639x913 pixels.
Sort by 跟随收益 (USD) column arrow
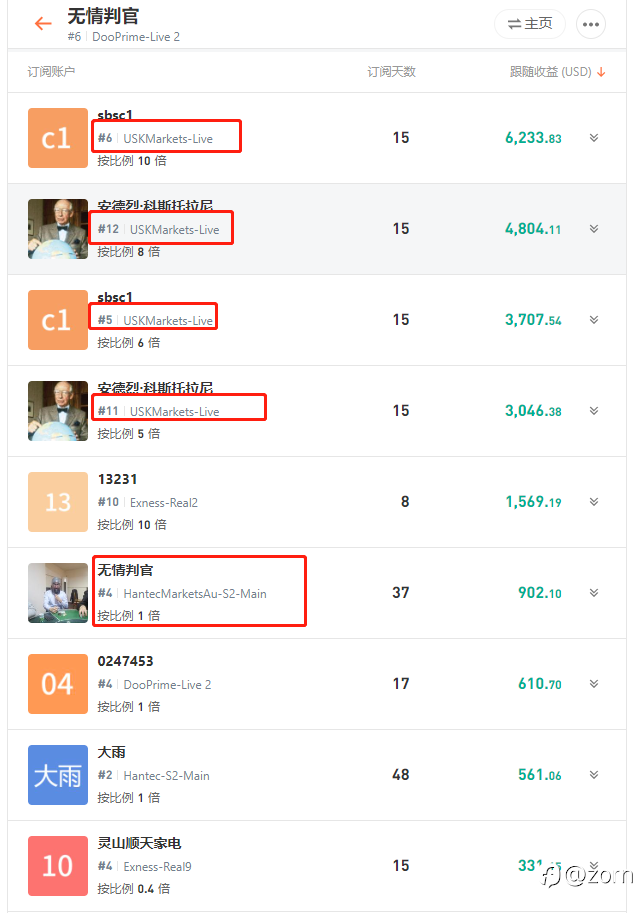click(601, 72)
